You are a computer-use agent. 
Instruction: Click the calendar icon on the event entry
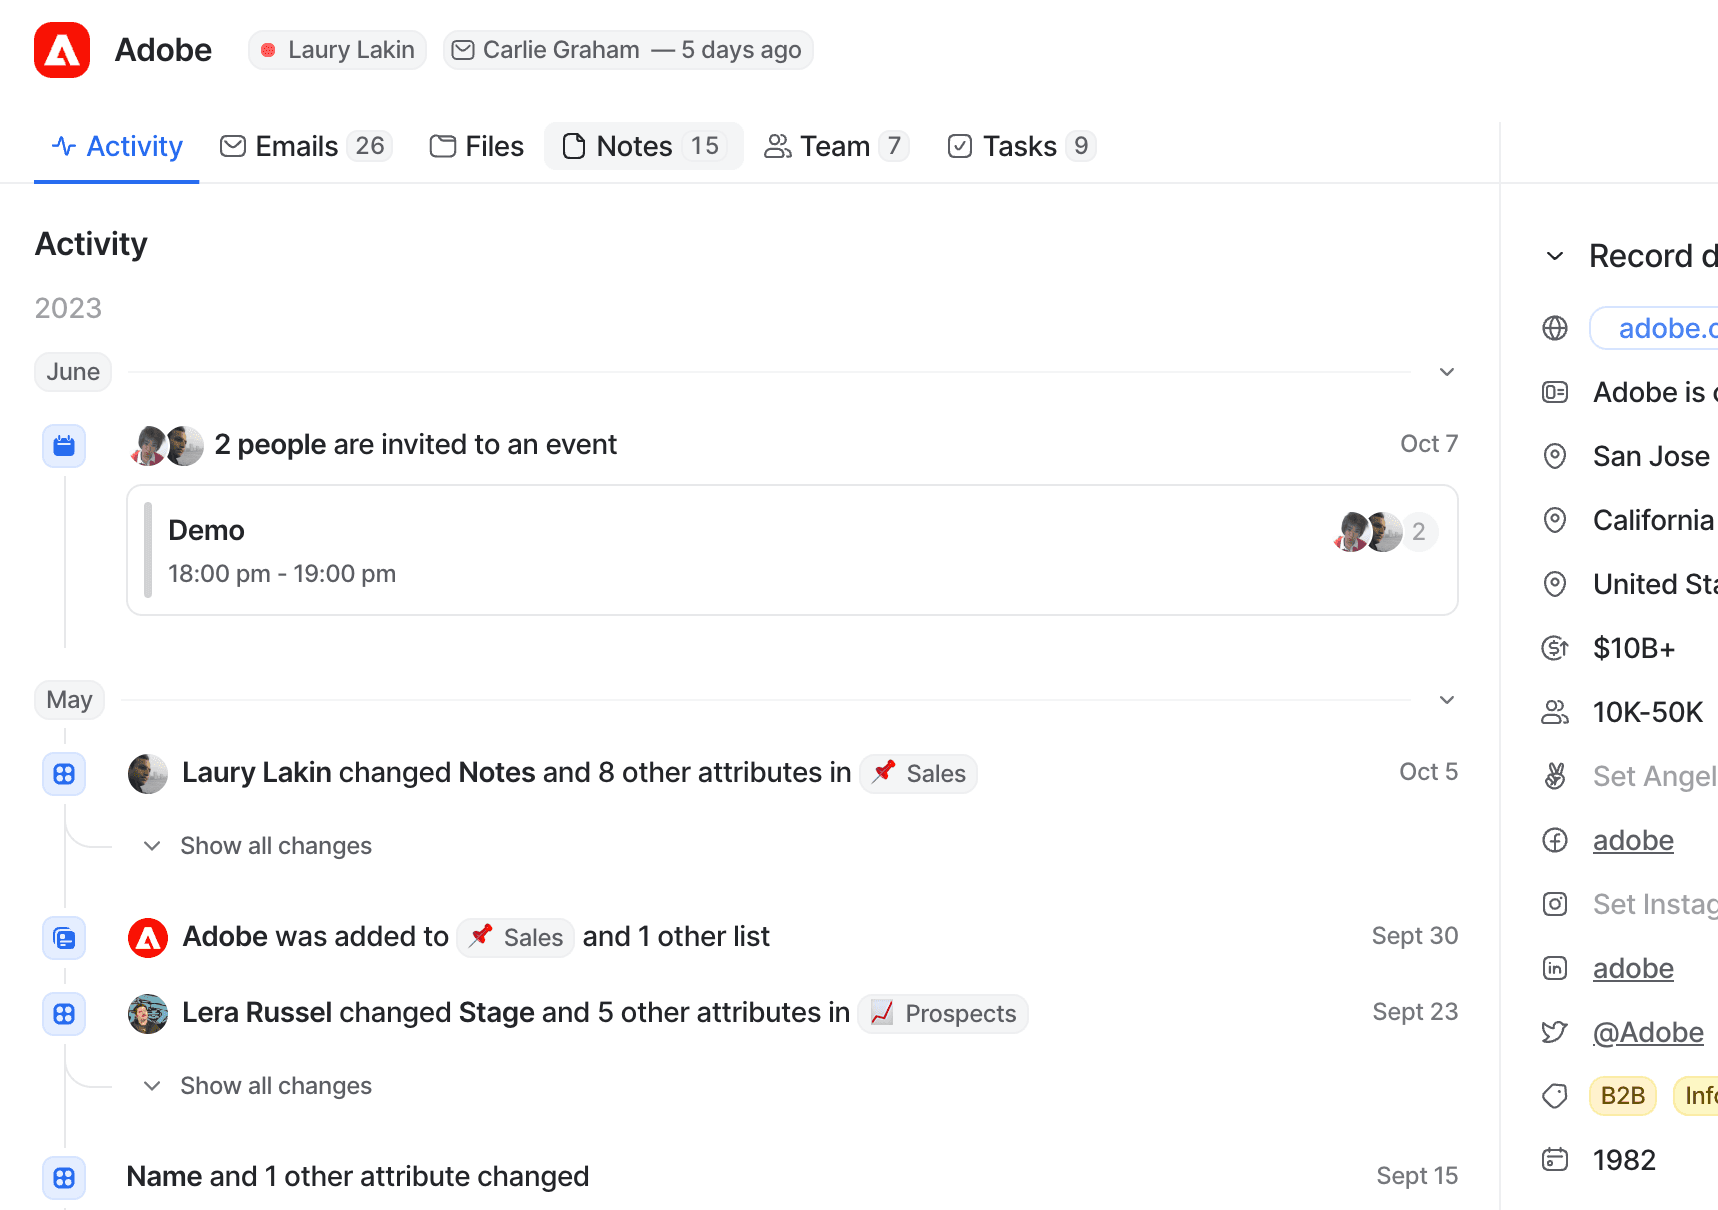pos(63,446)
